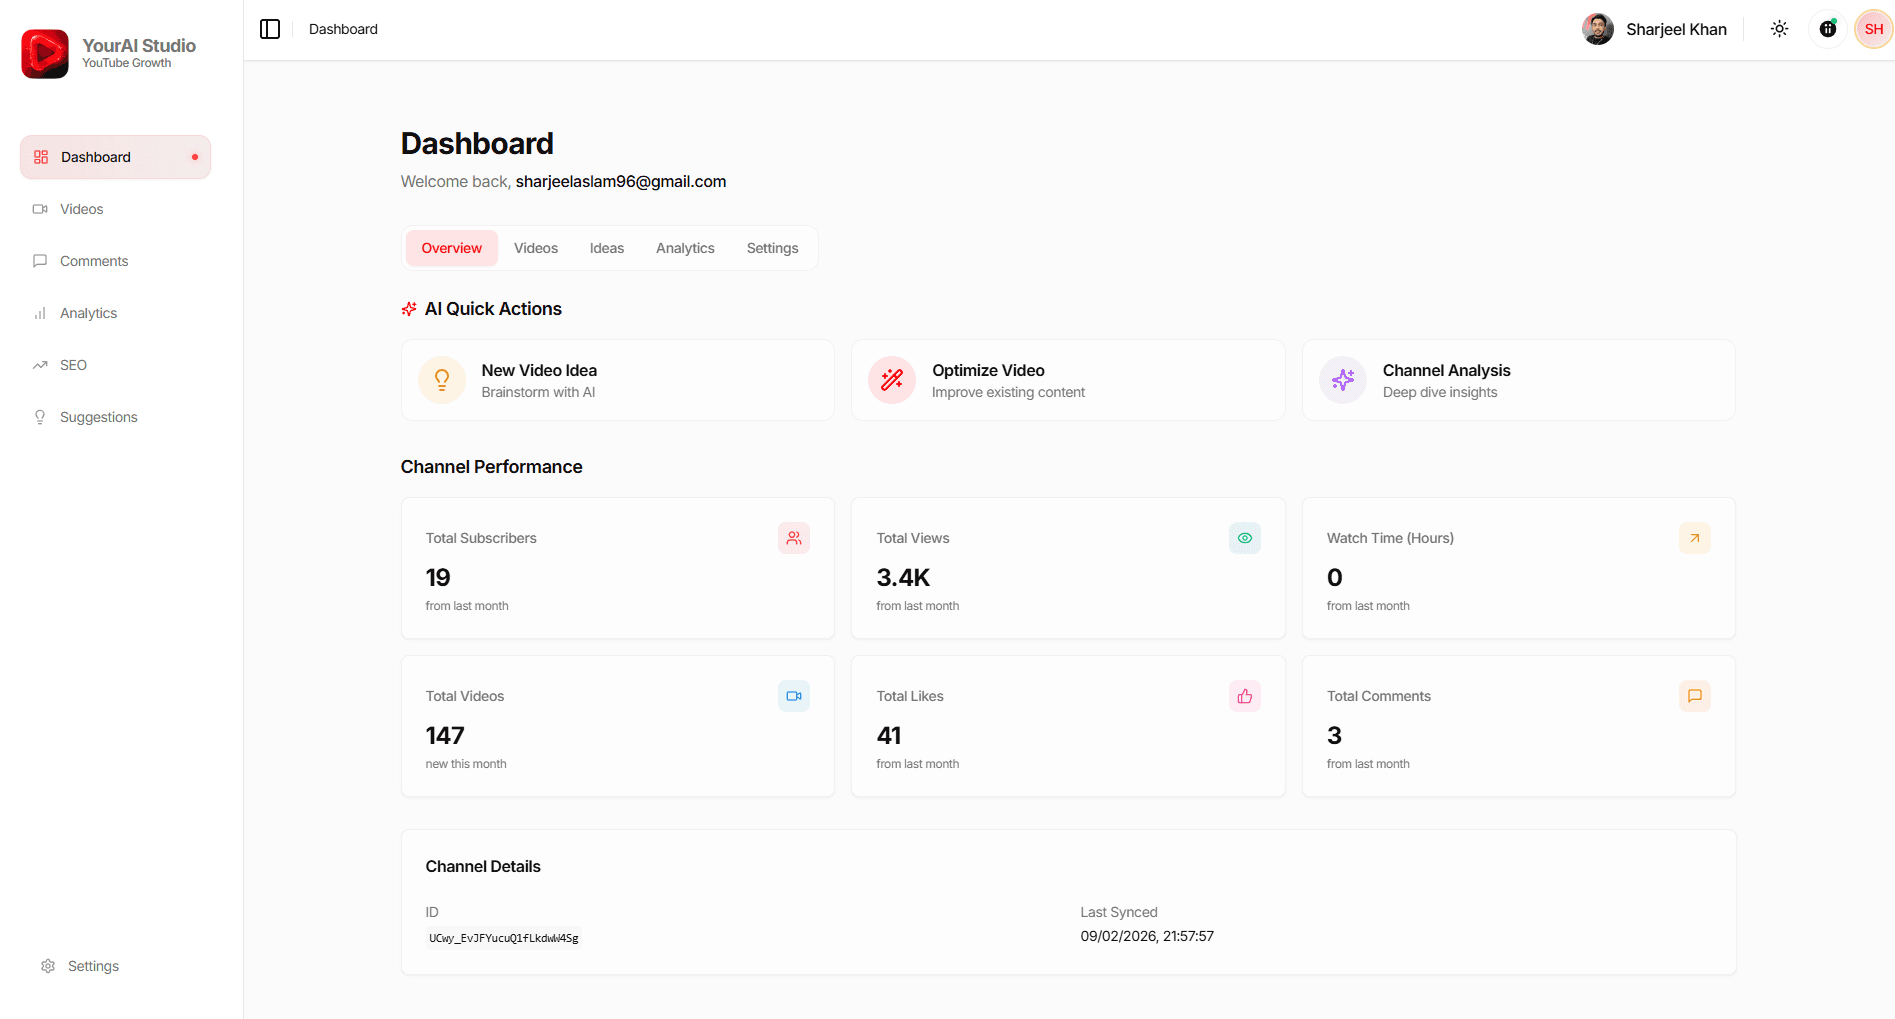Go to SEO in the sidebar
The height and width of the screenshot is (1019, 1895).
(73, 365)
